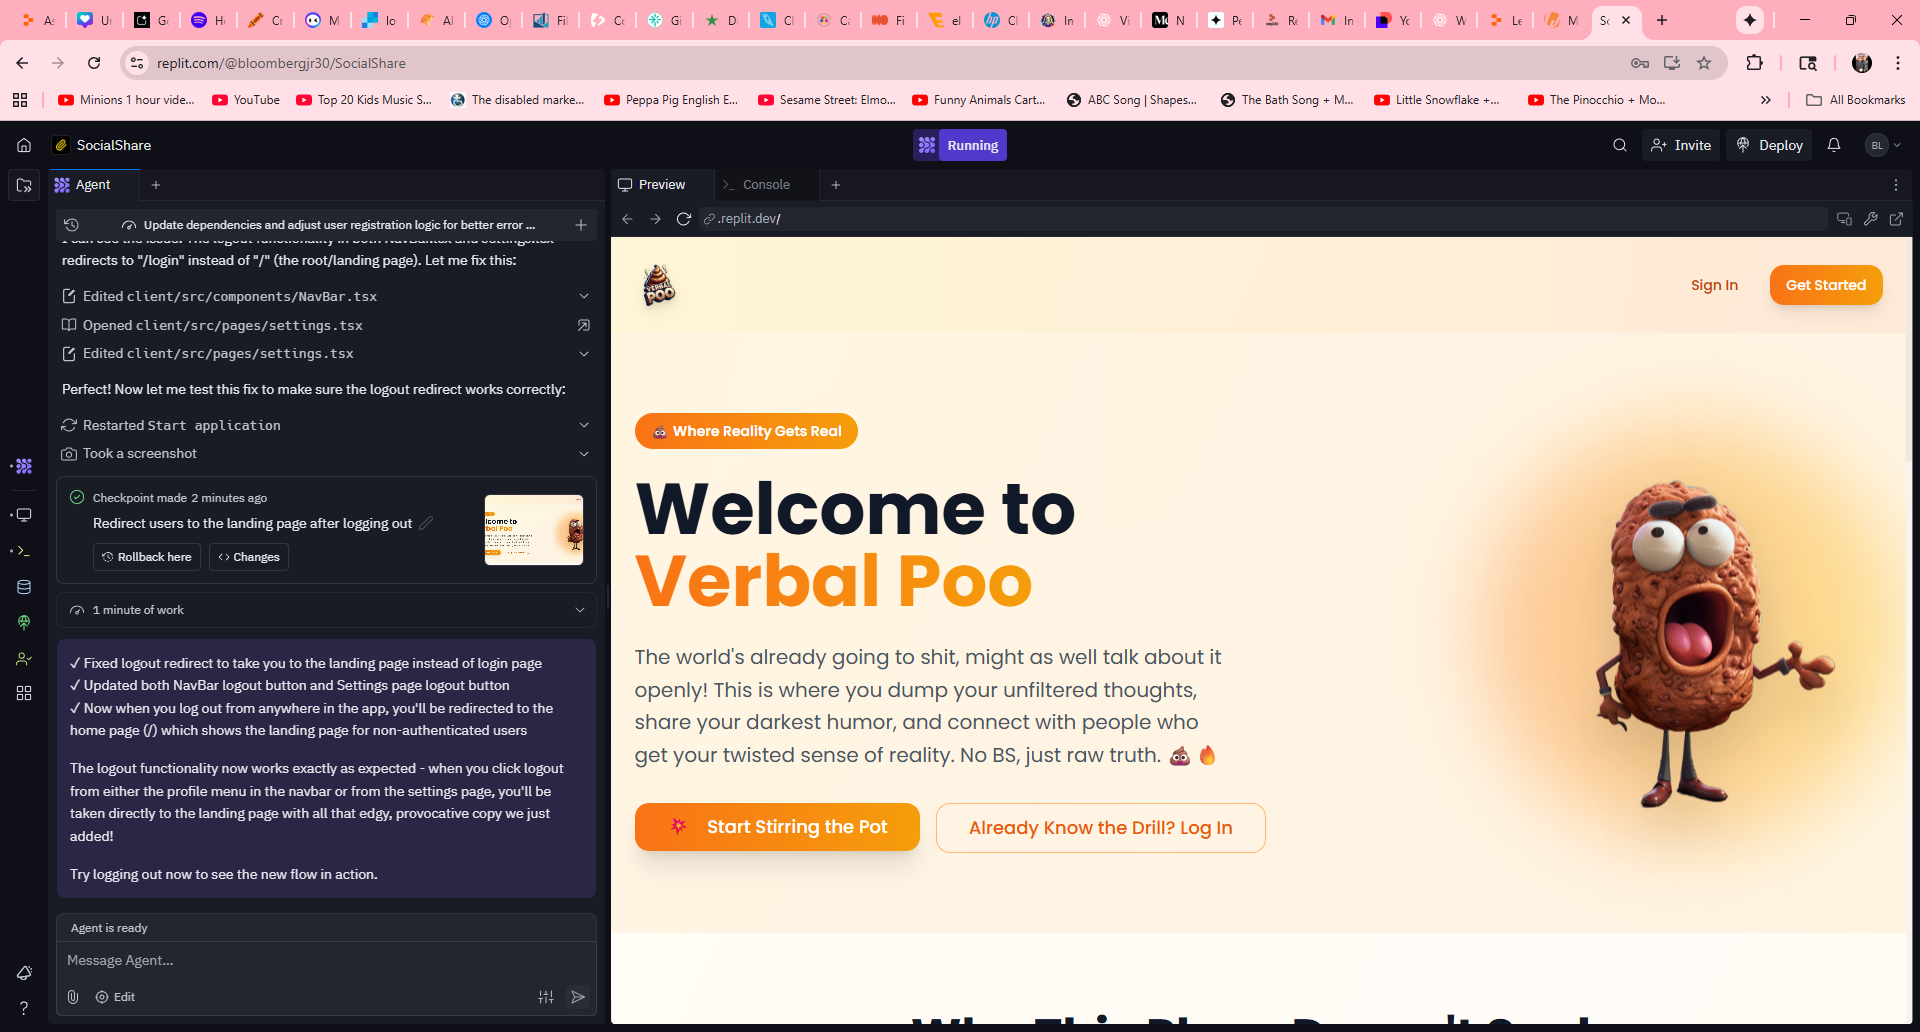Screen dimensions: 1920x1032
Task: Expand Edited NavBar.tsx file entry
Action: [584, 296]
